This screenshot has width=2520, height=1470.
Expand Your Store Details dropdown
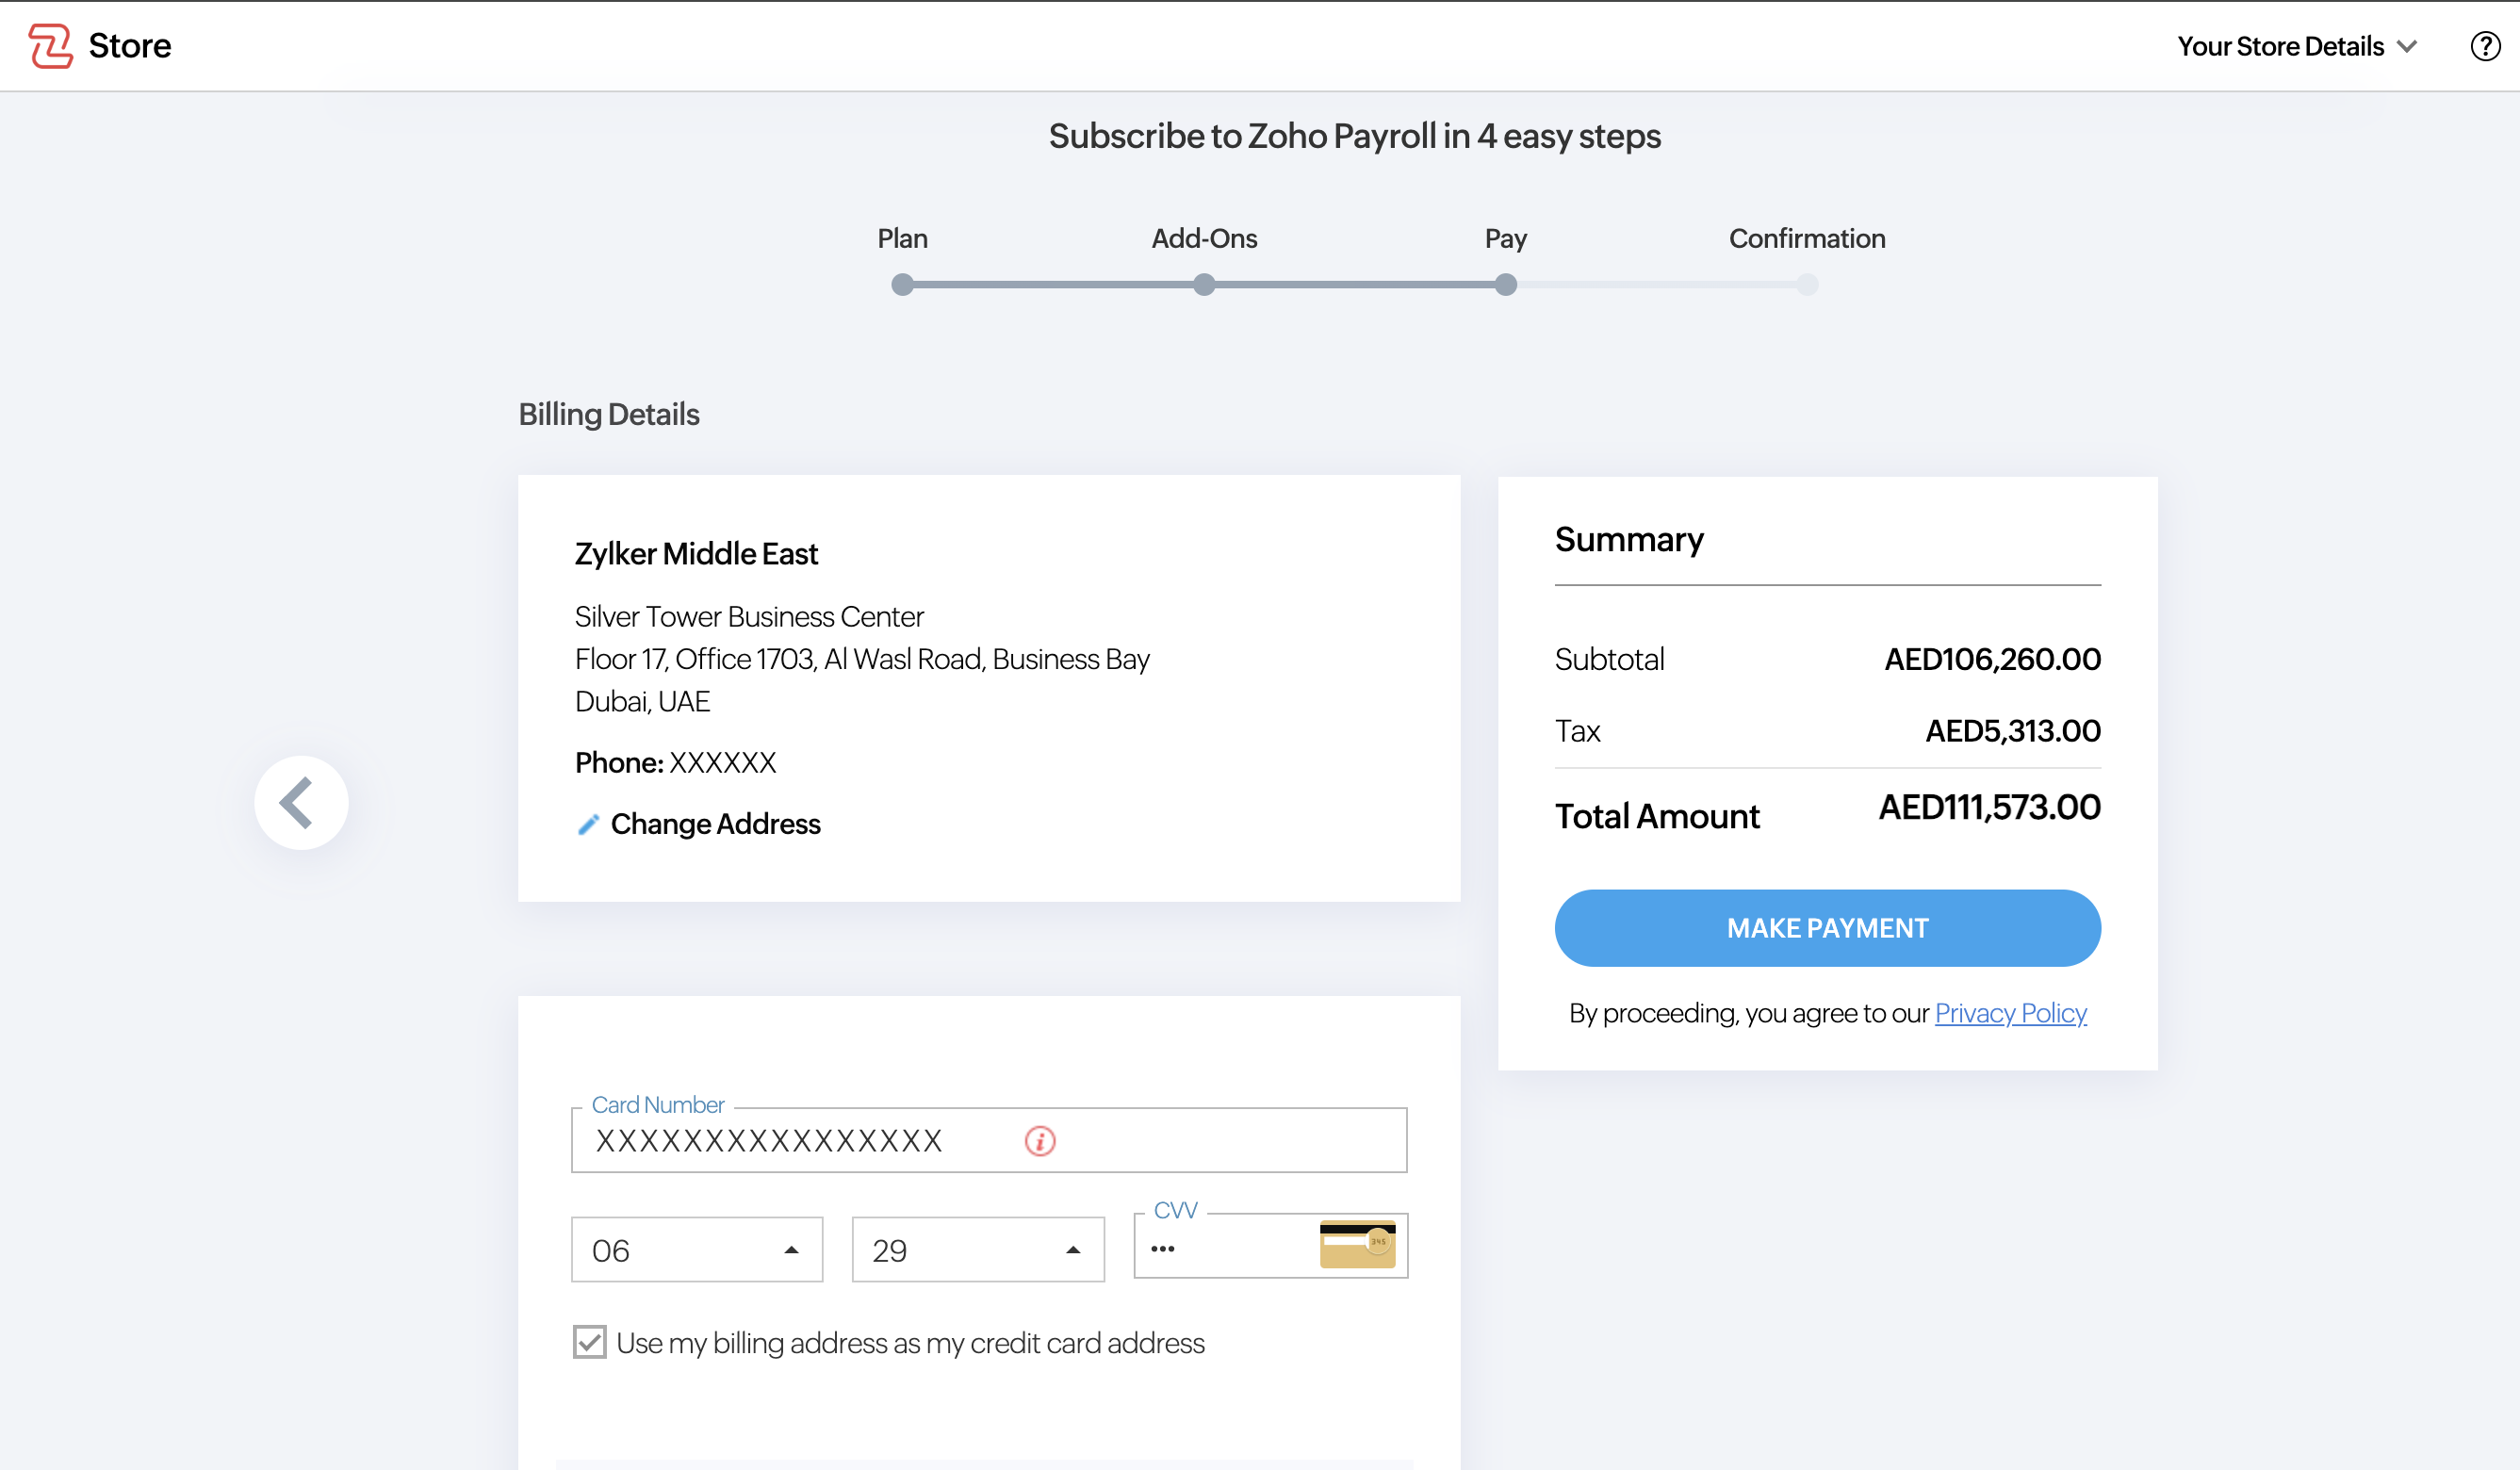pos(2296,46)
